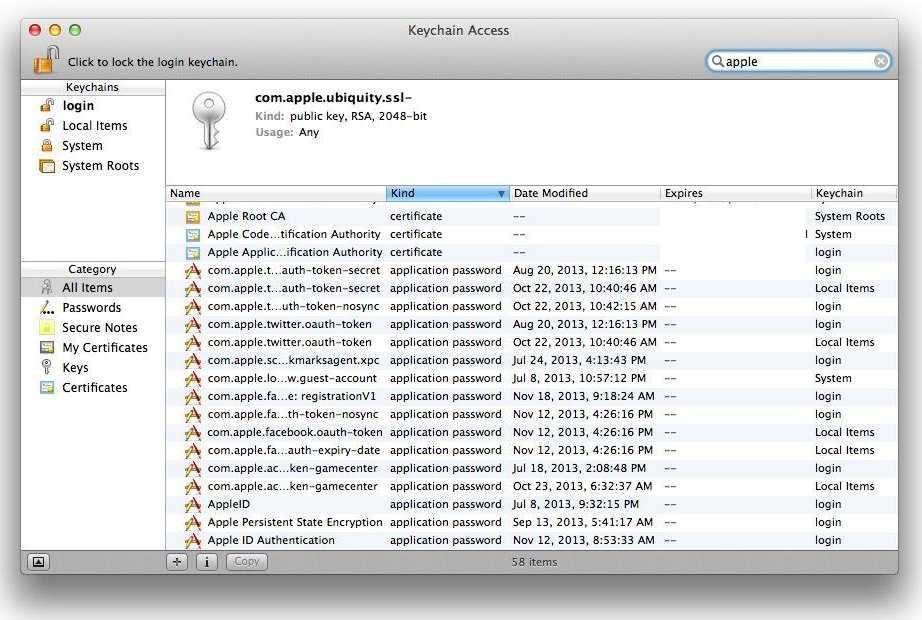This screenshot has height=620, width=922.
Task: Select the Apple ID Authentication row
Action: click(271, 540)
